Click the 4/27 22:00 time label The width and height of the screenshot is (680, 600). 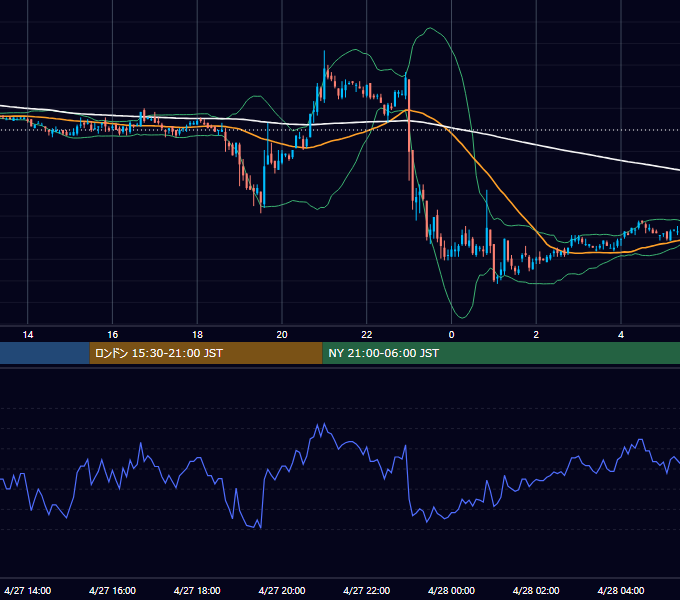pyautogui.click(x=367, y=591)
